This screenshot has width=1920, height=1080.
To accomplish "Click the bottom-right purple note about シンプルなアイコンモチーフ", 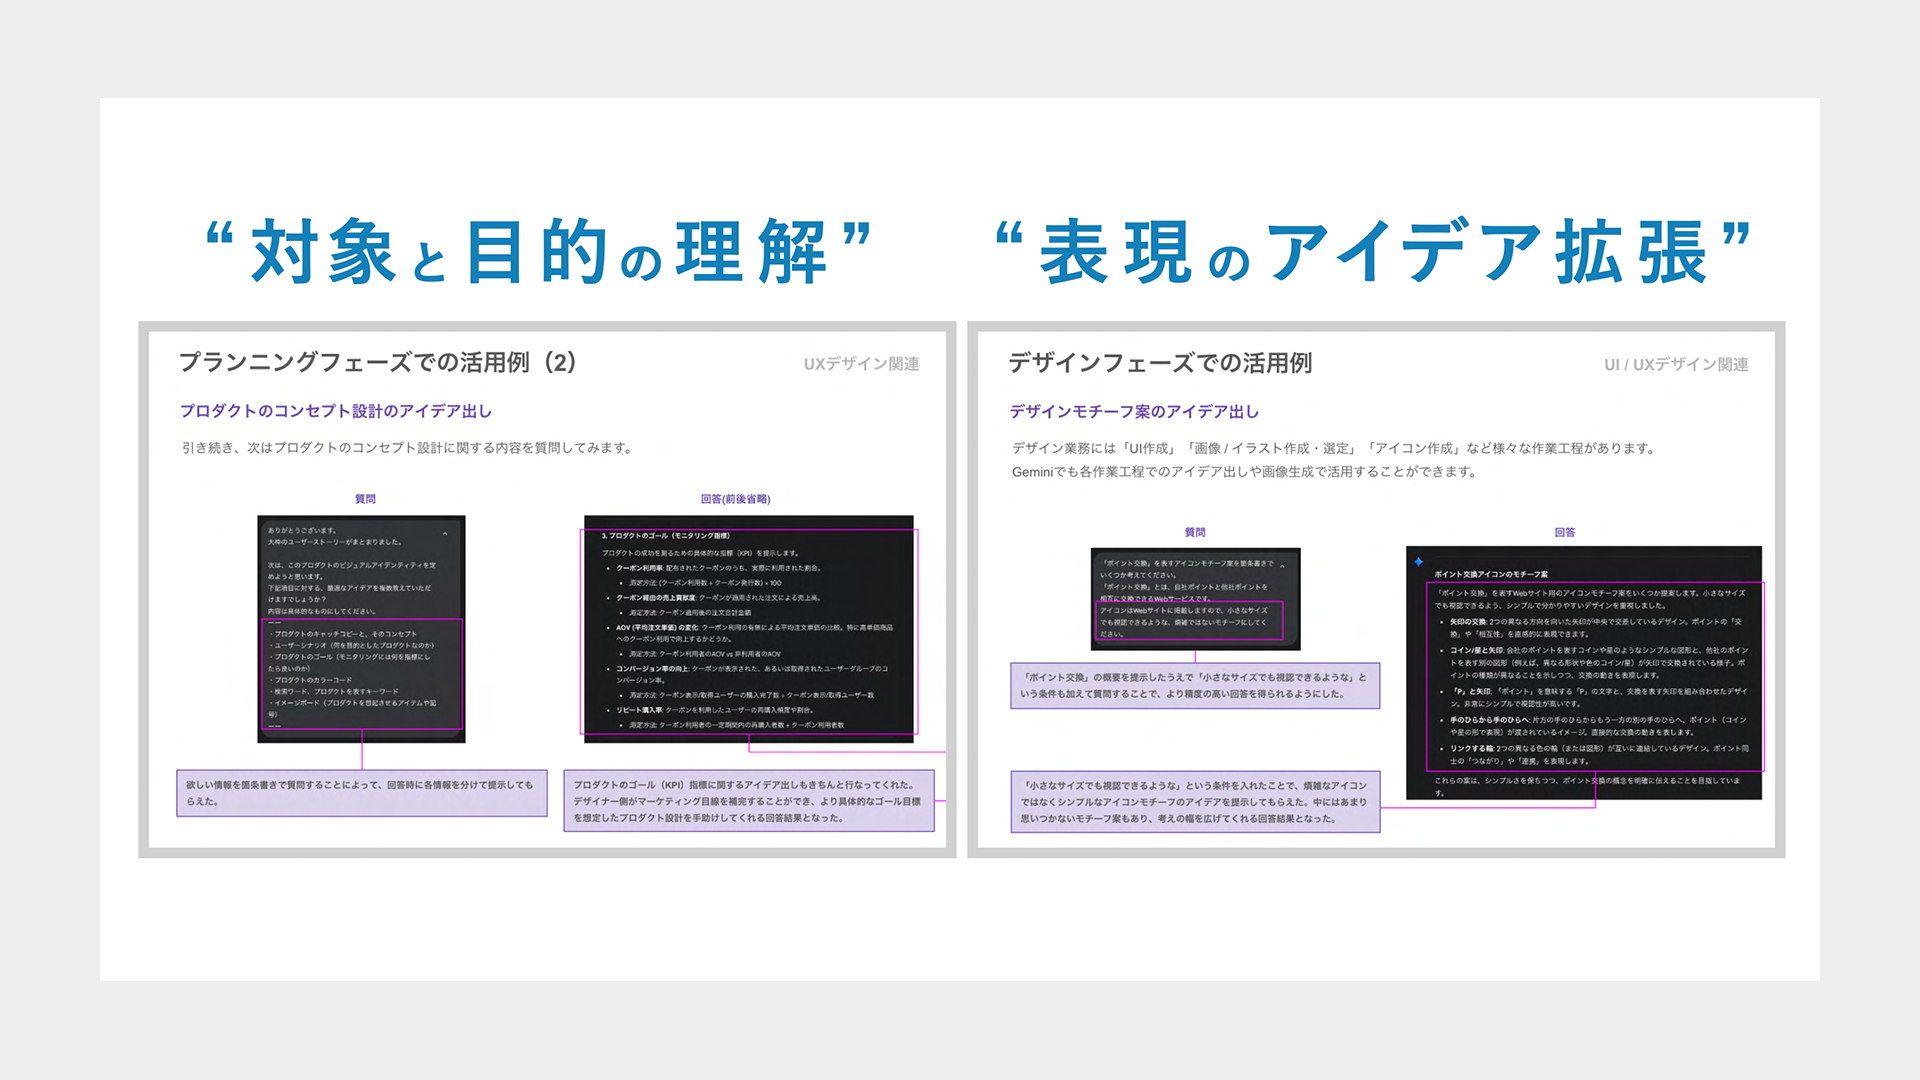I will tap(1194, 802).
